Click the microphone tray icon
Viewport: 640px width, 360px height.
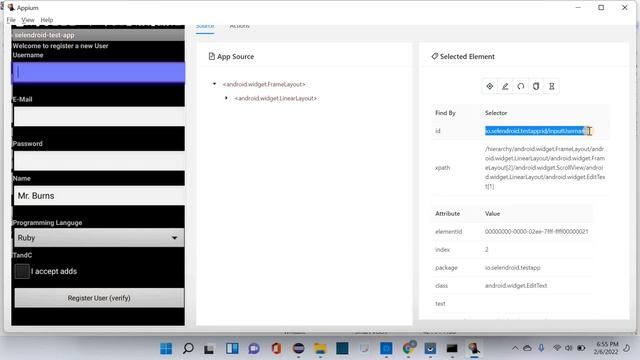[x=541, y=348]
